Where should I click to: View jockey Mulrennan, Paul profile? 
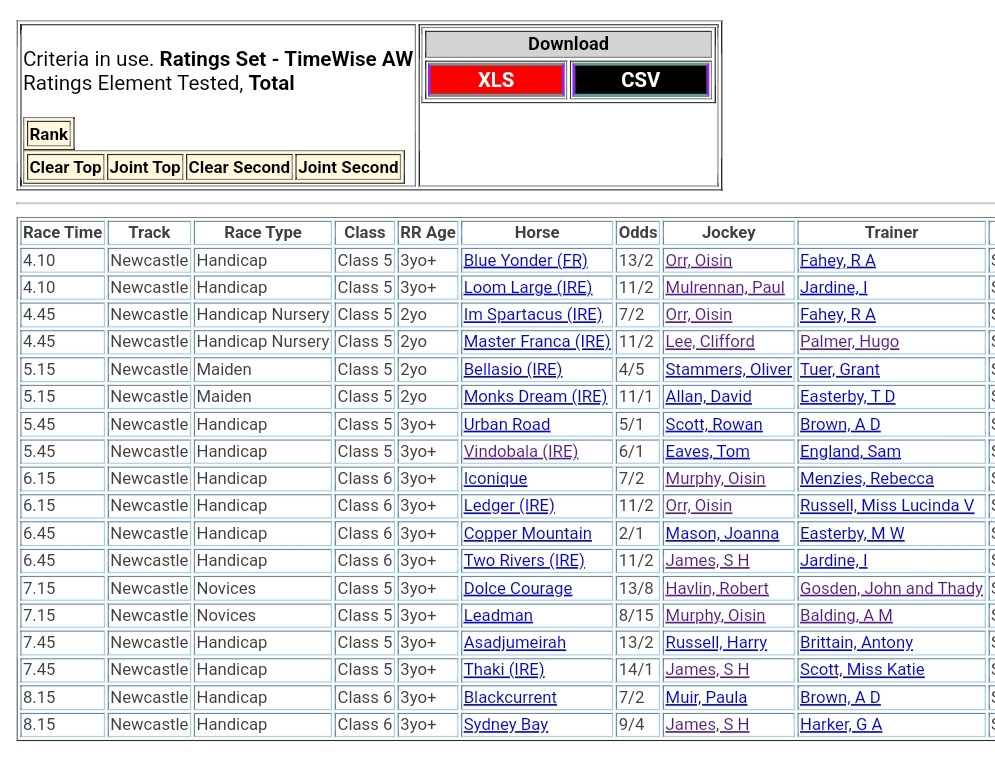click(x=725, y=287)
